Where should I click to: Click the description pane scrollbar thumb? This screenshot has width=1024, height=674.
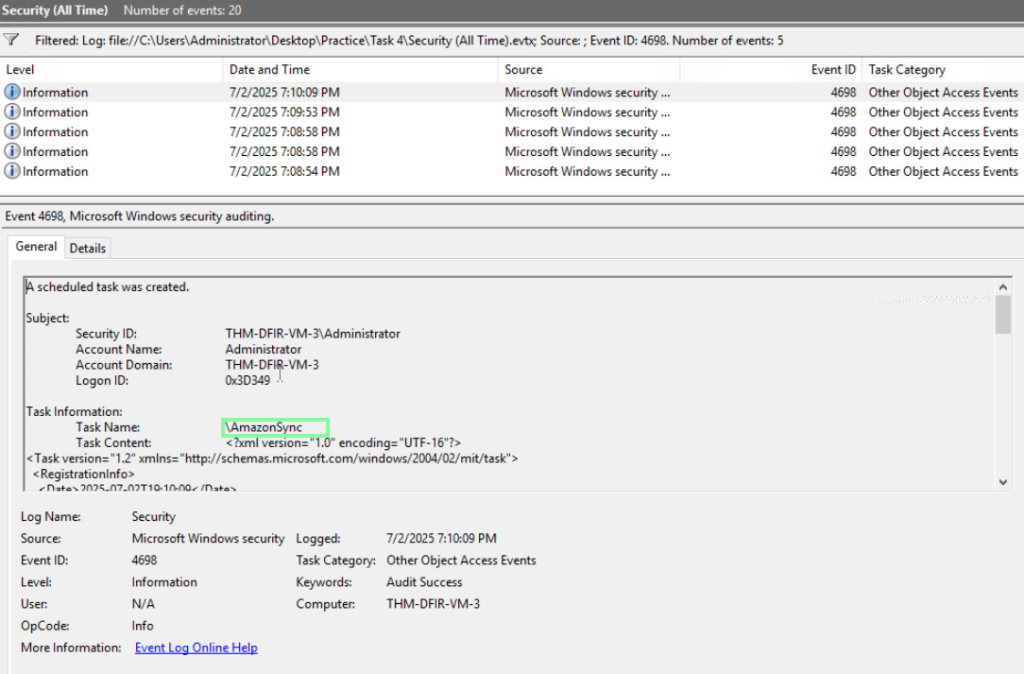click(1003, 314)
